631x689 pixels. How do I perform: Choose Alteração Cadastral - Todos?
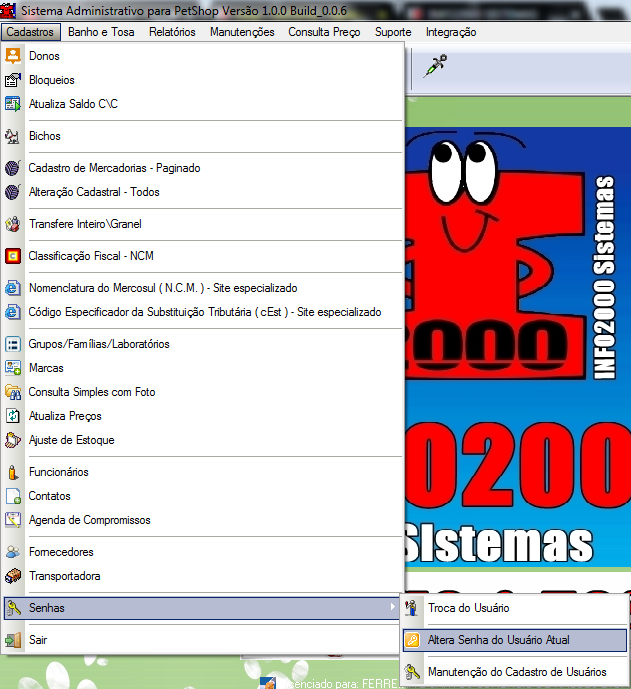pos(203,192)
